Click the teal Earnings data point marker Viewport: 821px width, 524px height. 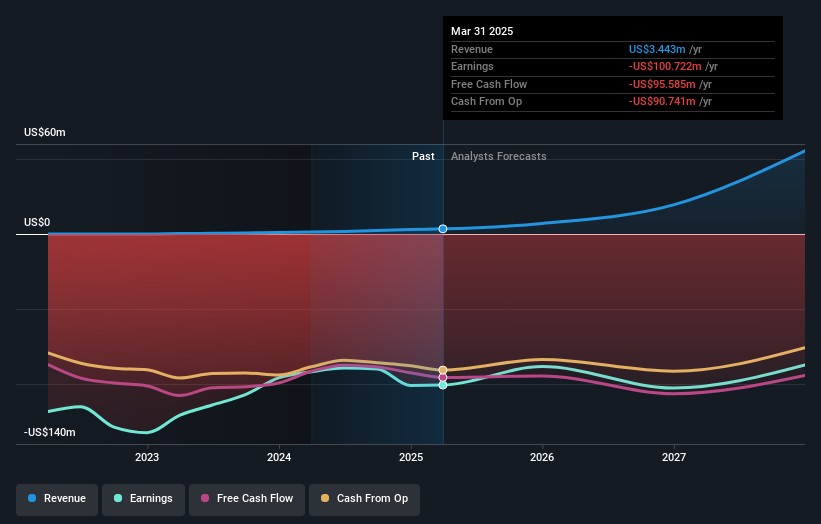coord(443,385)
